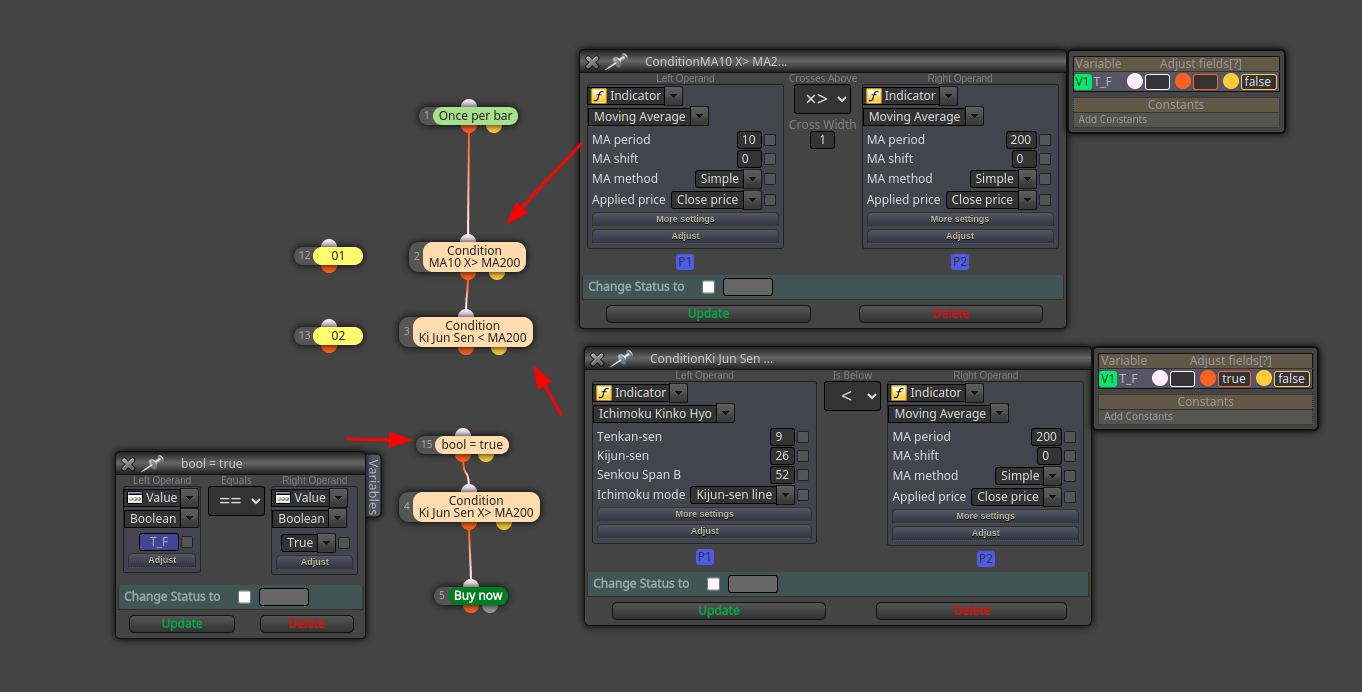Click the pin icon in ConditionMA10 panel header
This screenshot has height=692, width=1362.
[617, 62]
